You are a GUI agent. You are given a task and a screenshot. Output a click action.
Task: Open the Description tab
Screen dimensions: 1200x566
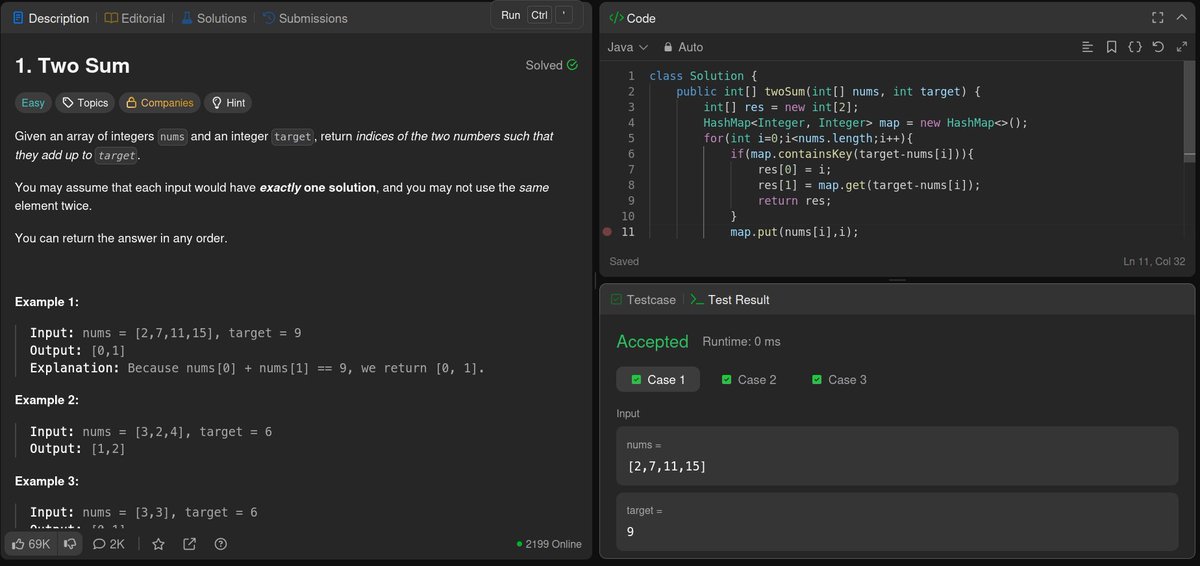[x=50, y=18]
